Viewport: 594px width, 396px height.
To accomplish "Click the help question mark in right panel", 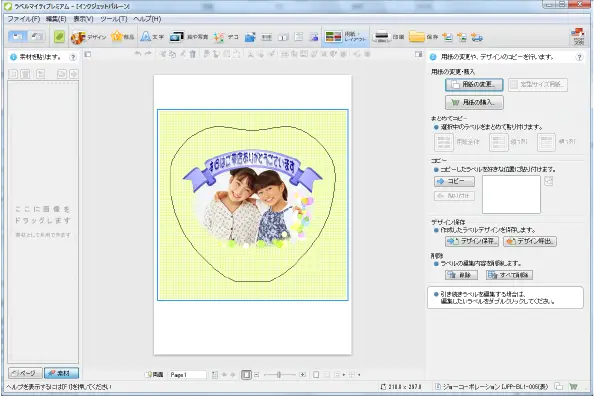I will pos(579,57).
